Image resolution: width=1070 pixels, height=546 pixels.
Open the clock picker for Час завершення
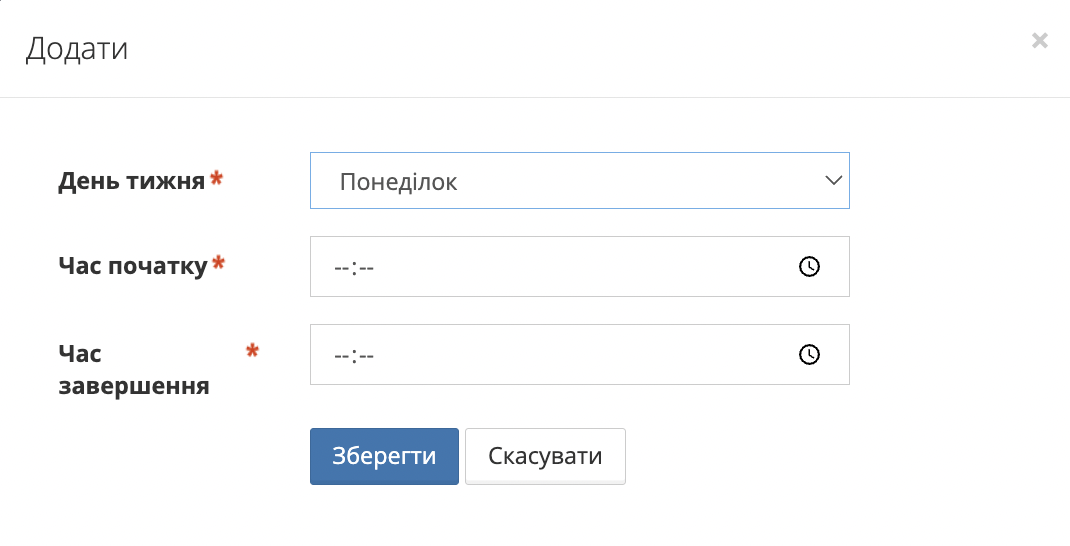pyautogui.click(x=809, y=355)
